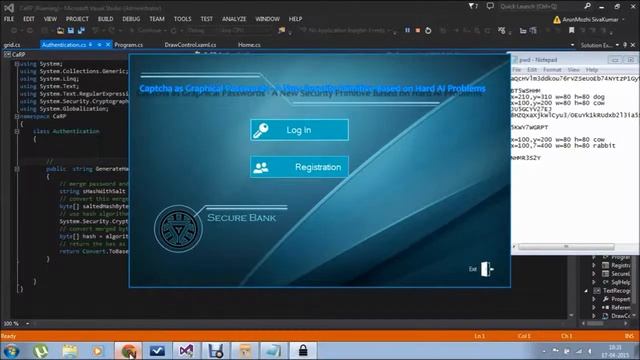This screenshot has height=360, width=640.
Task: Open the WINDOW menu
Action: [x=267, y=19]
